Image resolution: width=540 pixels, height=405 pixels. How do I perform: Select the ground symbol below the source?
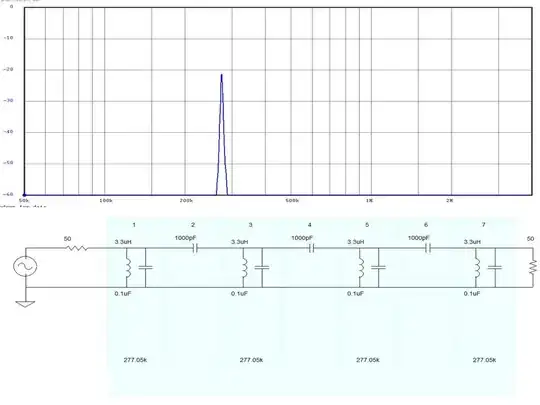pos(25,304)
